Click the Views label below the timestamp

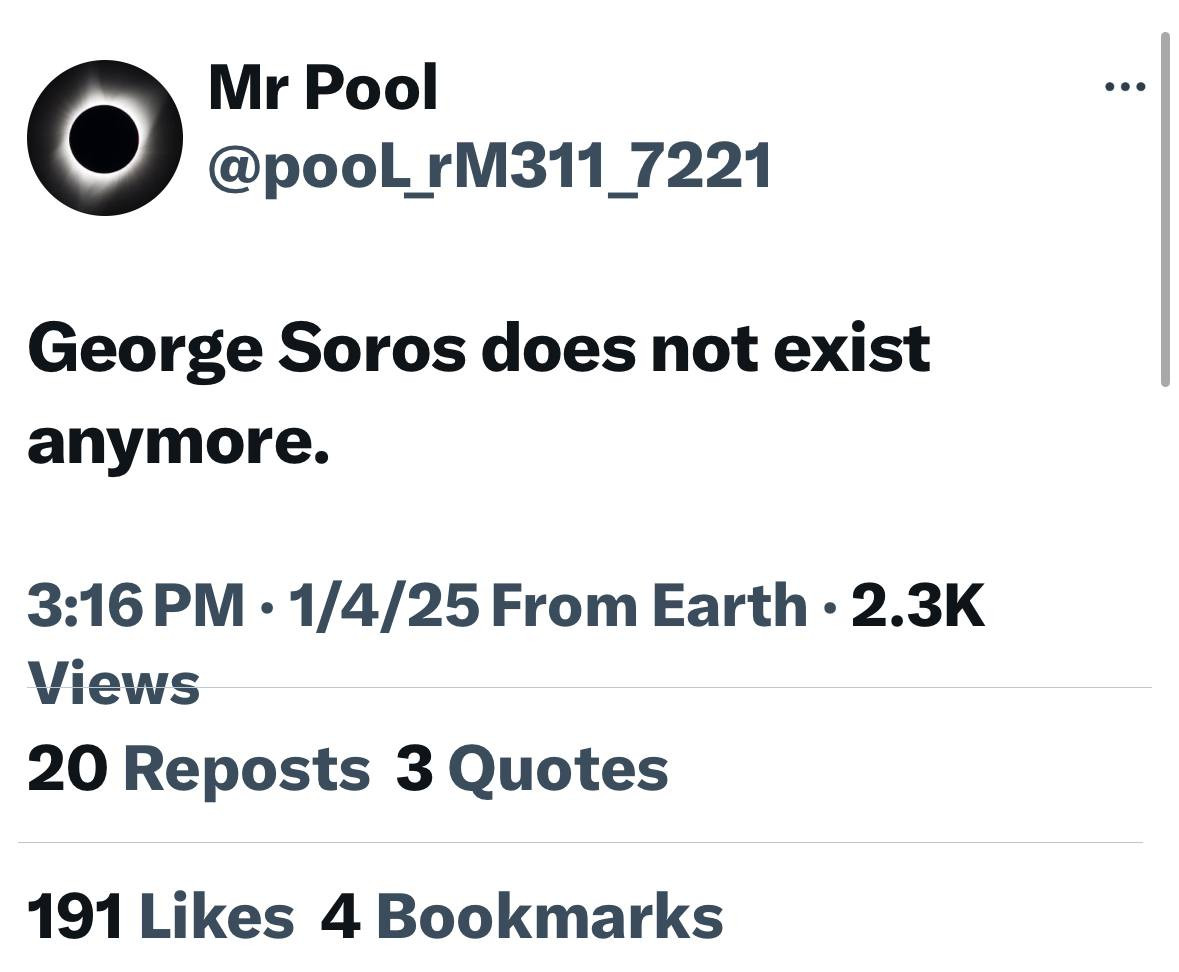click(113, 684)
